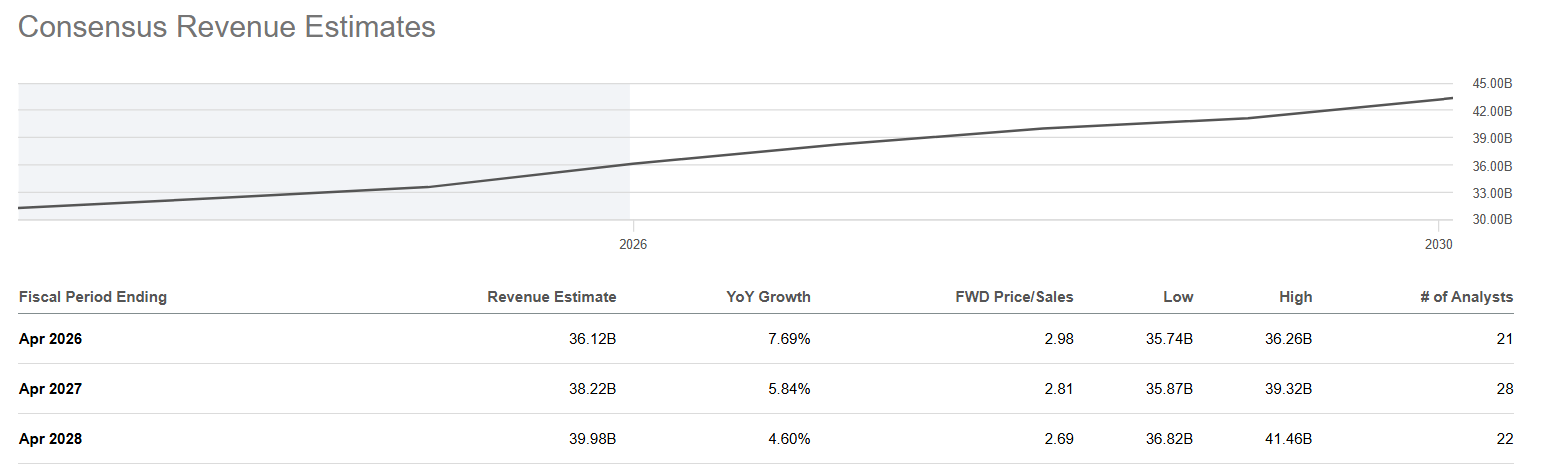Click the Revenue Estimate column header

click(x=552, y=297)
